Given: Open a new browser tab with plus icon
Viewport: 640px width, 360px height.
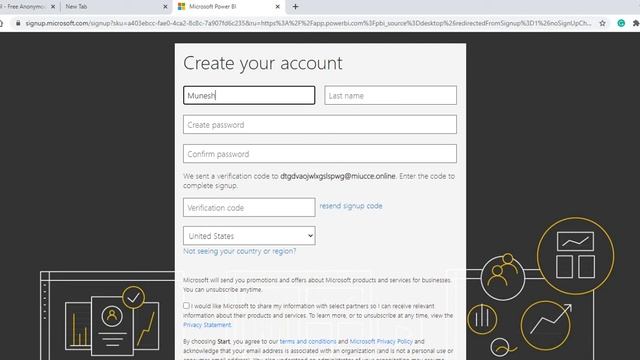Looking at the screenshot, I should [x=296, y=7].
